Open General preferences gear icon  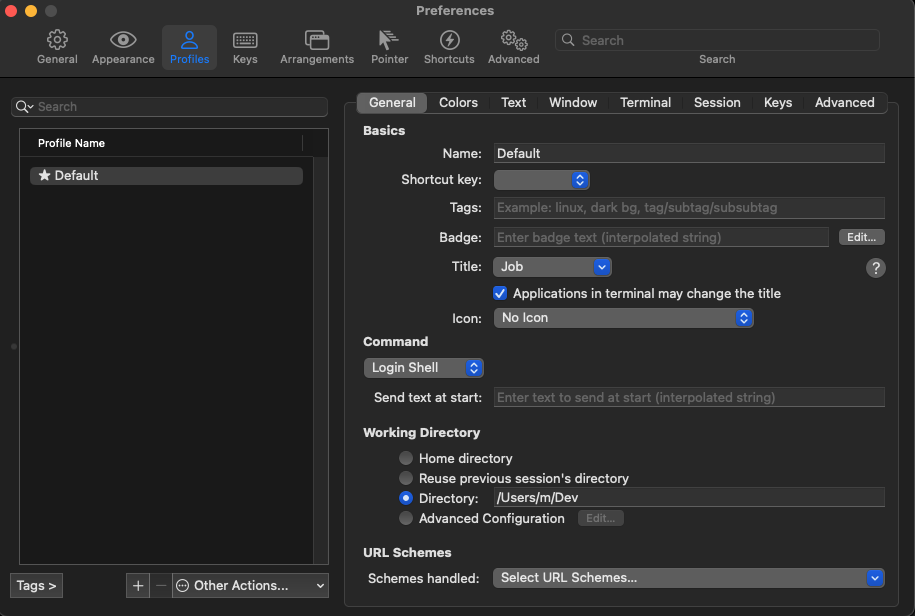(x=57, y=40)
